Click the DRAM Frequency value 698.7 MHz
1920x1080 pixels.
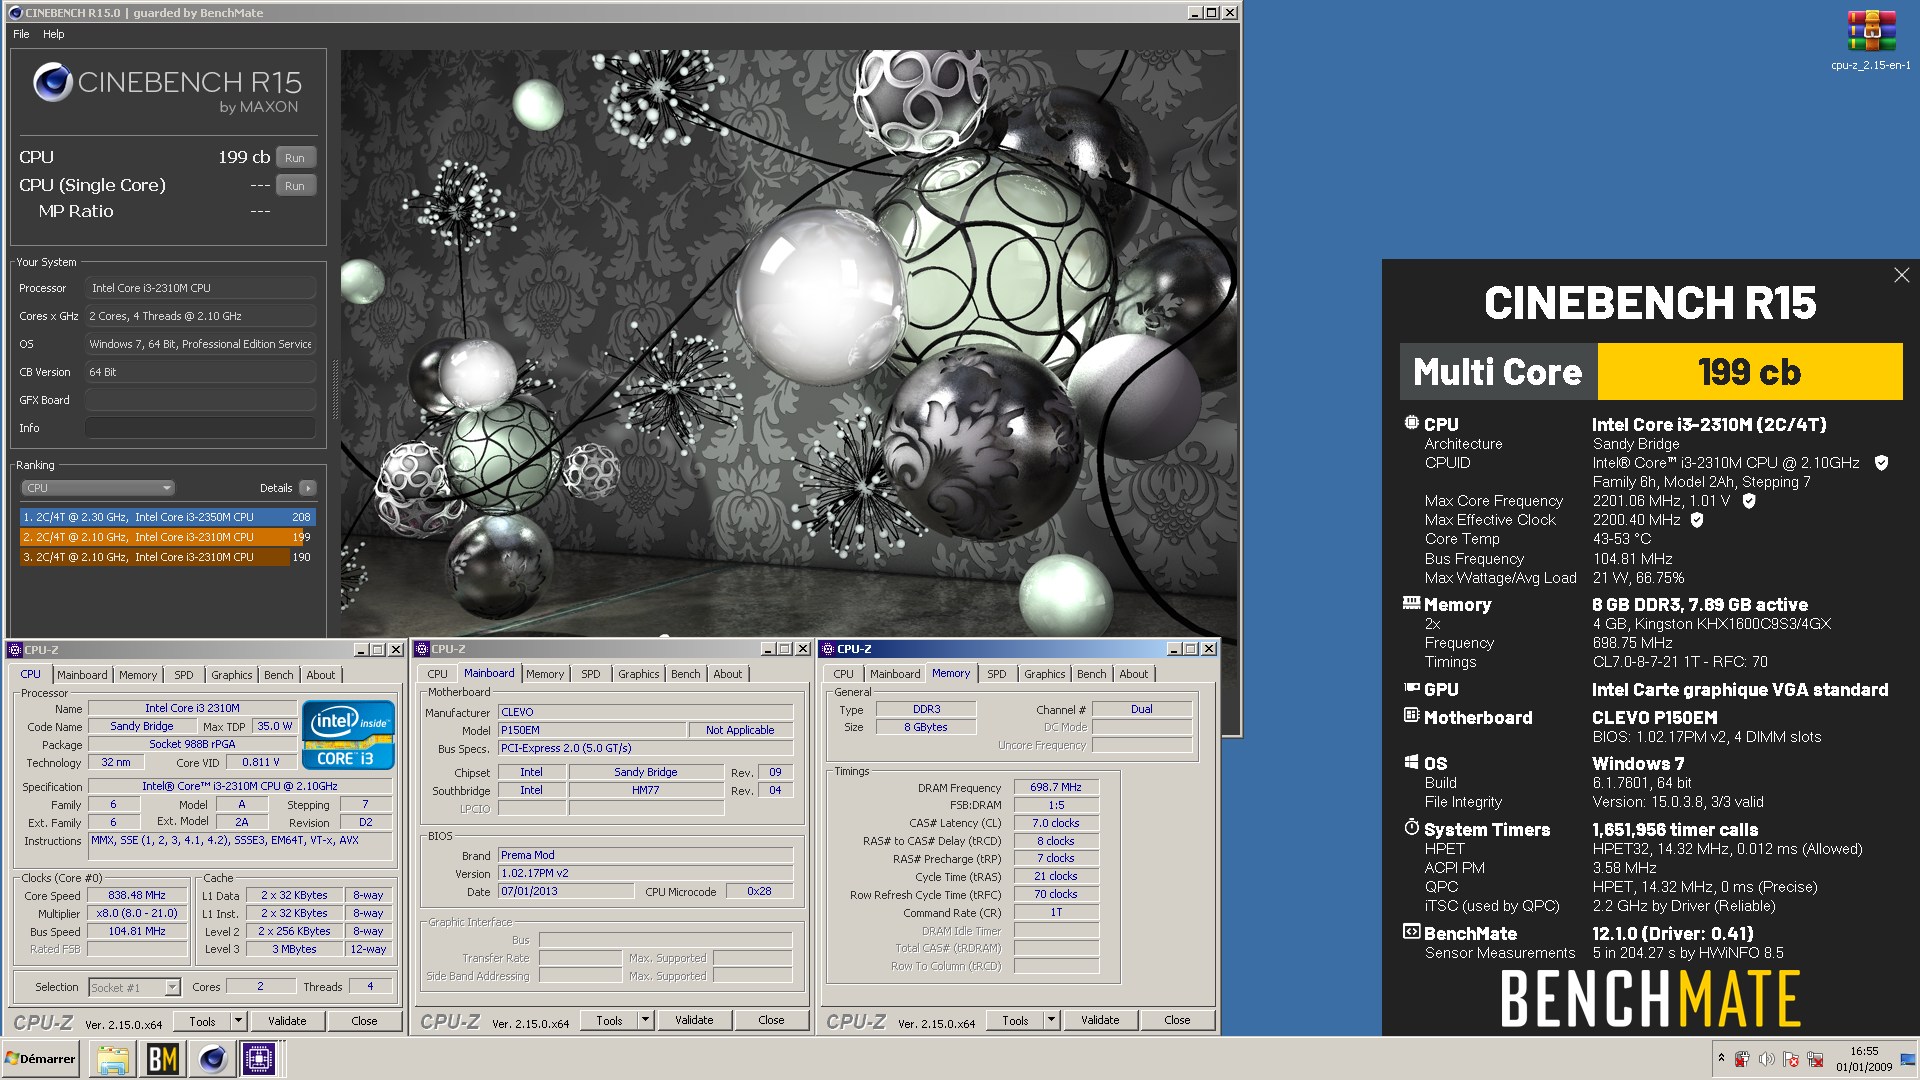pos(1056,787)
